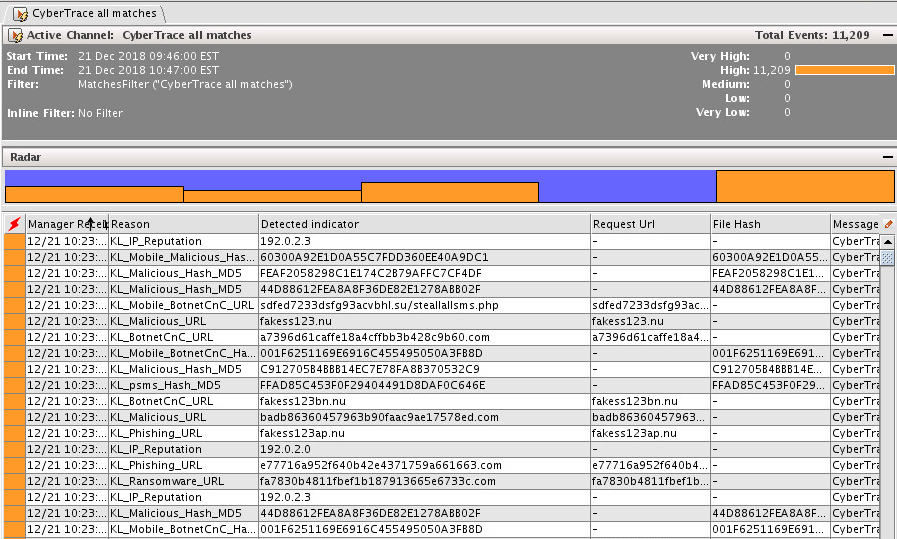Screen dimensions: 897x539
Task: Click the scrollbar up arrow button
Action: pos(887,241)
